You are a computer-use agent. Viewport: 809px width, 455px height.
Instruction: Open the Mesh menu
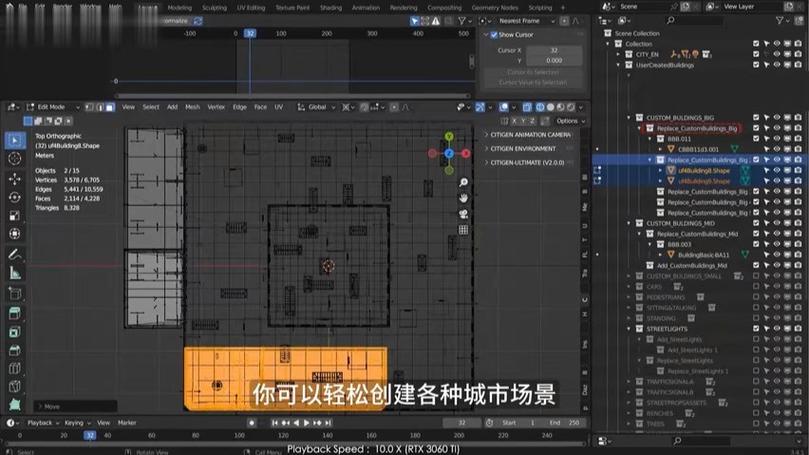point(192,107)
